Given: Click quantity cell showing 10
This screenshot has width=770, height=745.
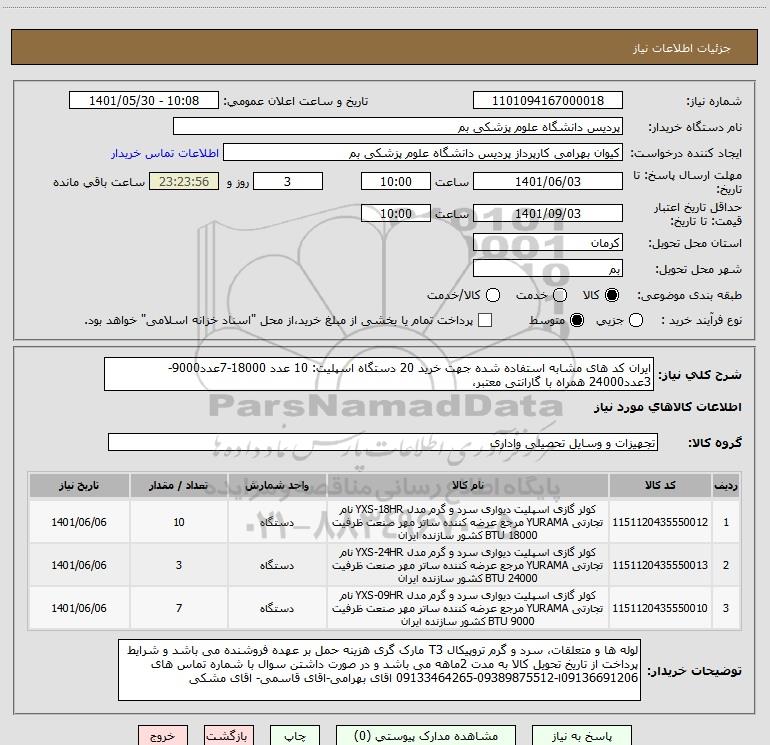Looking at the screenshot, I should coord(179,522).
